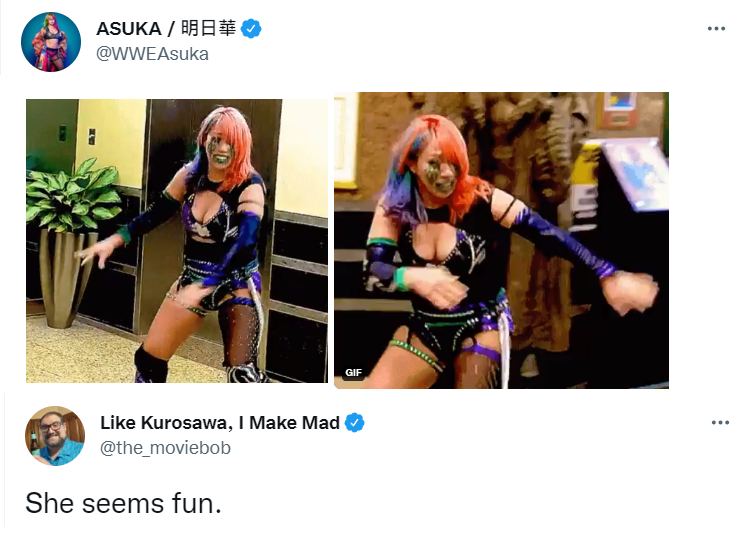This screenshot has width=745, height=535.
Task: Click the framed poster in the GIF background
Action: tap(619, 110)
